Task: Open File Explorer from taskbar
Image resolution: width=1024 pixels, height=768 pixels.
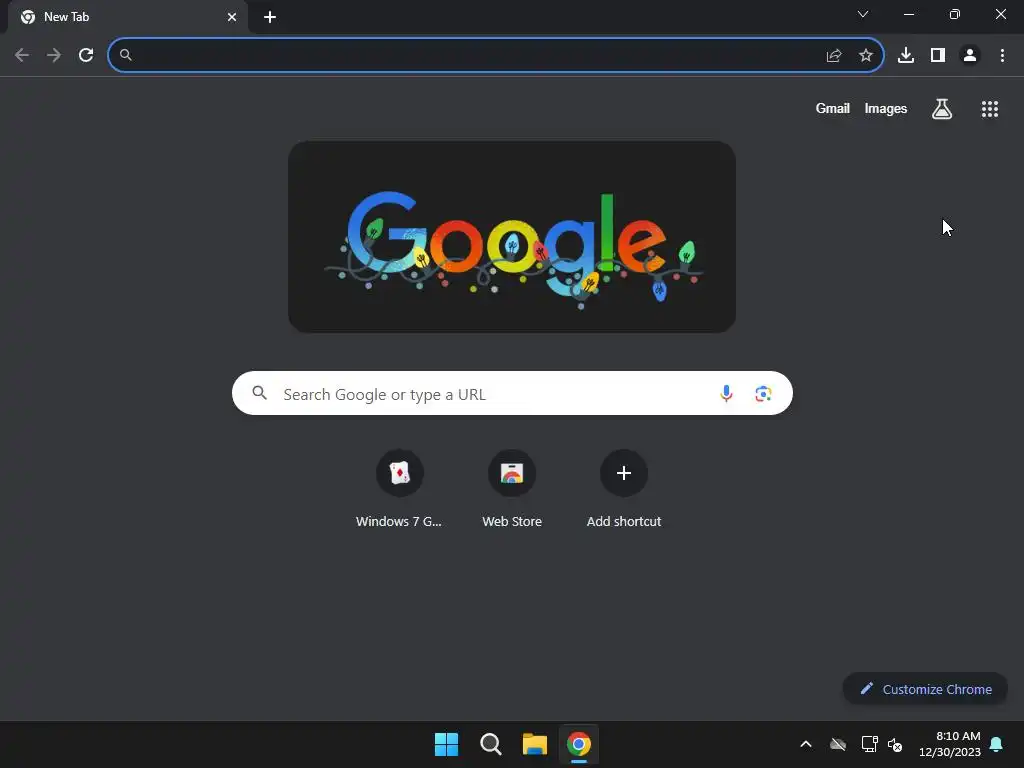Action: tap(535, 744)
